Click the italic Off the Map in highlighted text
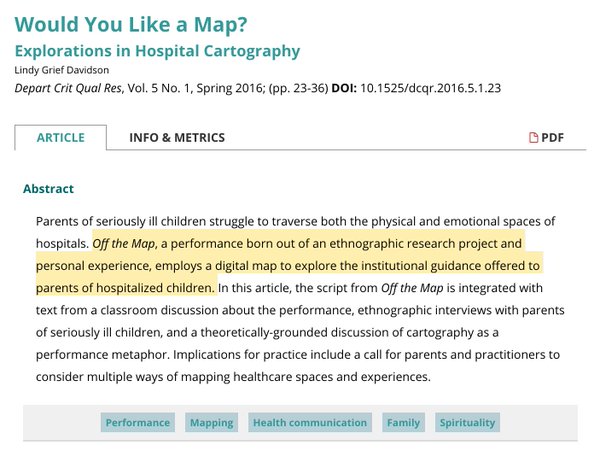The height and width of the screenshot is (451, 600). click(124, 244)
